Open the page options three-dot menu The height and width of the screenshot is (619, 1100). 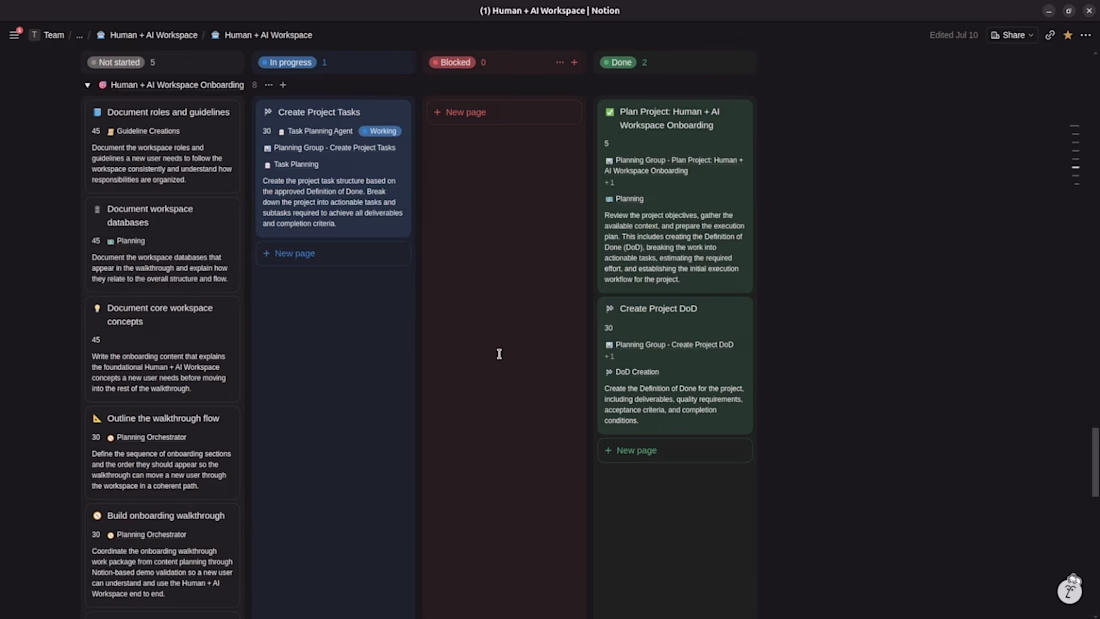pyautogui.click(x=1086, y=35)
